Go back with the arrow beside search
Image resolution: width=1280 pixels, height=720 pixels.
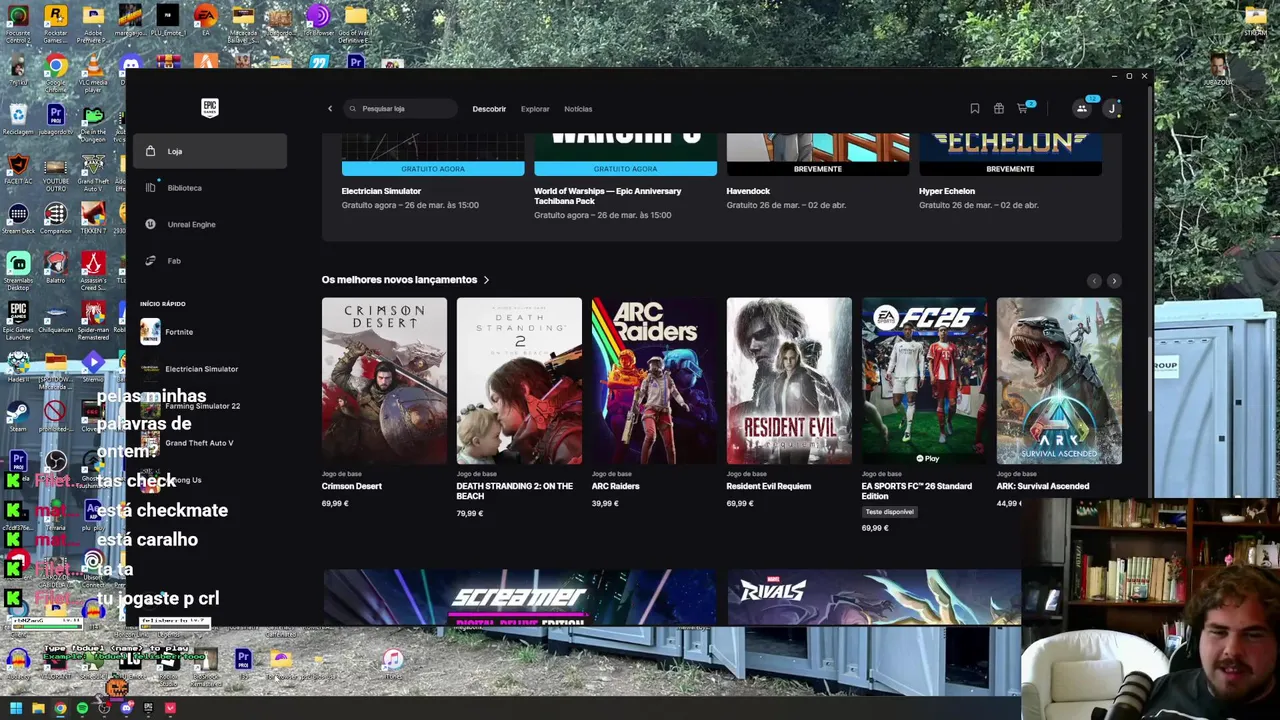tap(330, 109)
